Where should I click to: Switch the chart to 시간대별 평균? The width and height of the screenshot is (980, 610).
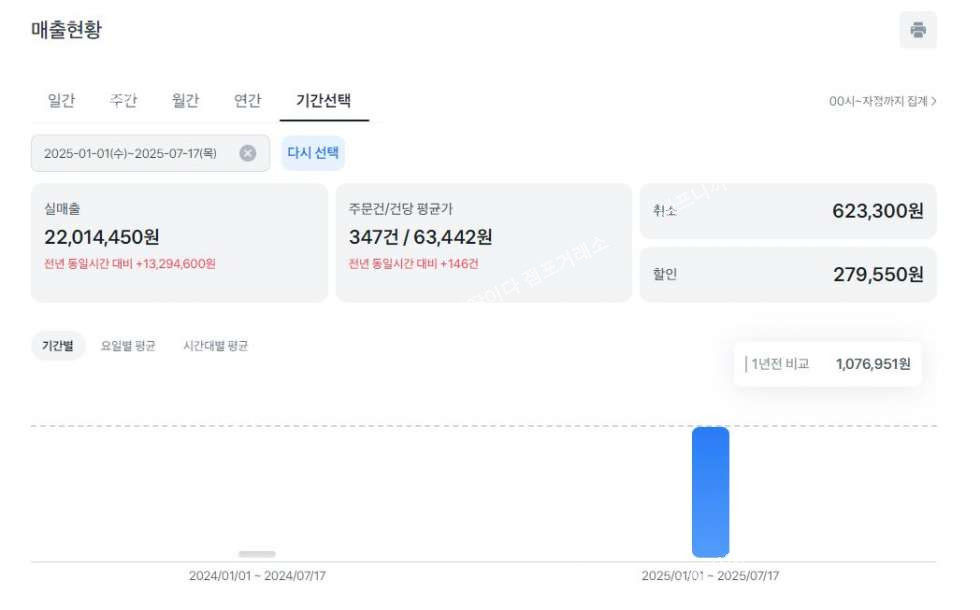tap(216, 346)
